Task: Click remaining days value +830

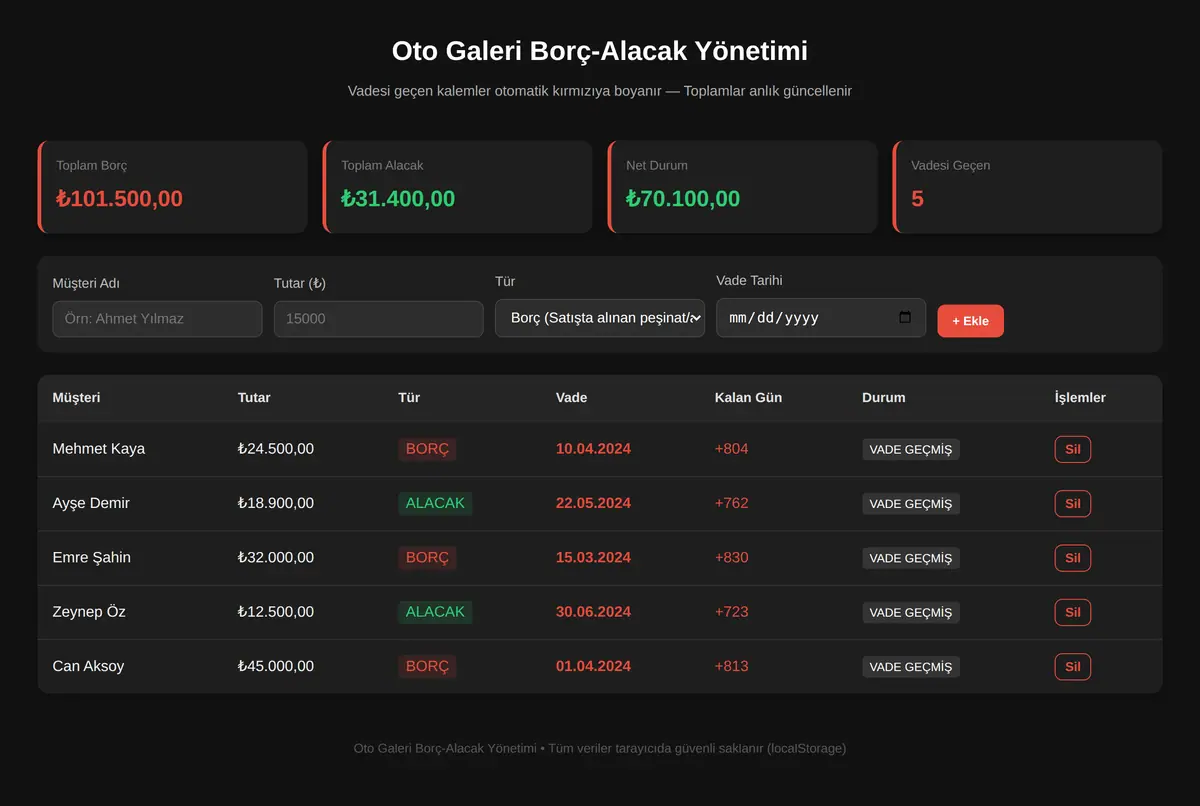Action: pos(731,557)
